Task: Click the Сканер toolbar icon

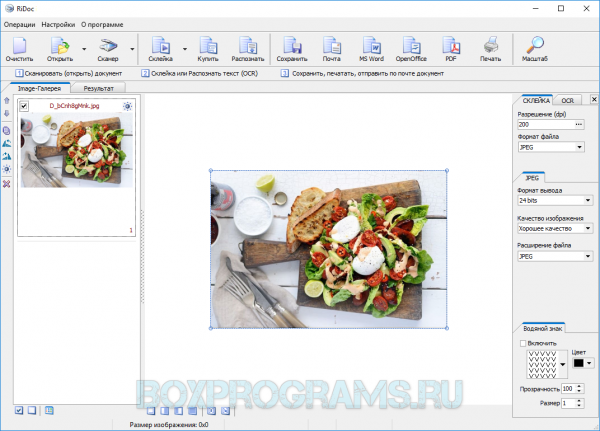Action: click(108, 46)
